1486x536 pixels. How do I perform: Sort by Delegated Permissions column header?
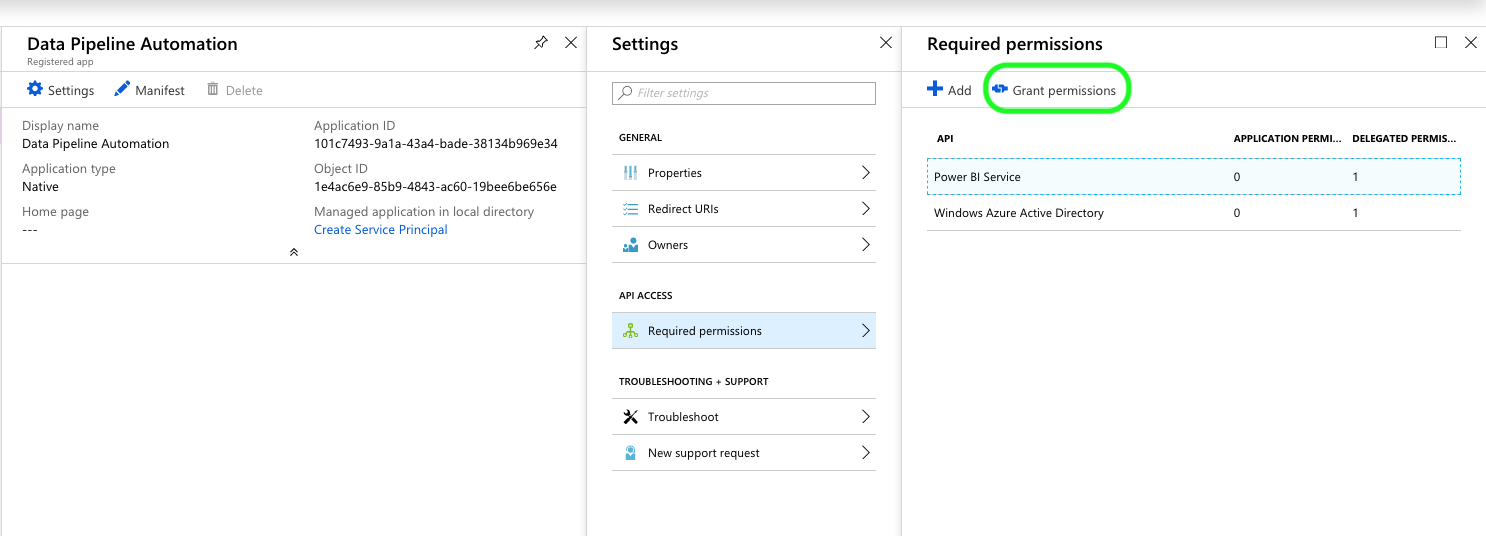tap(1404, 139)
